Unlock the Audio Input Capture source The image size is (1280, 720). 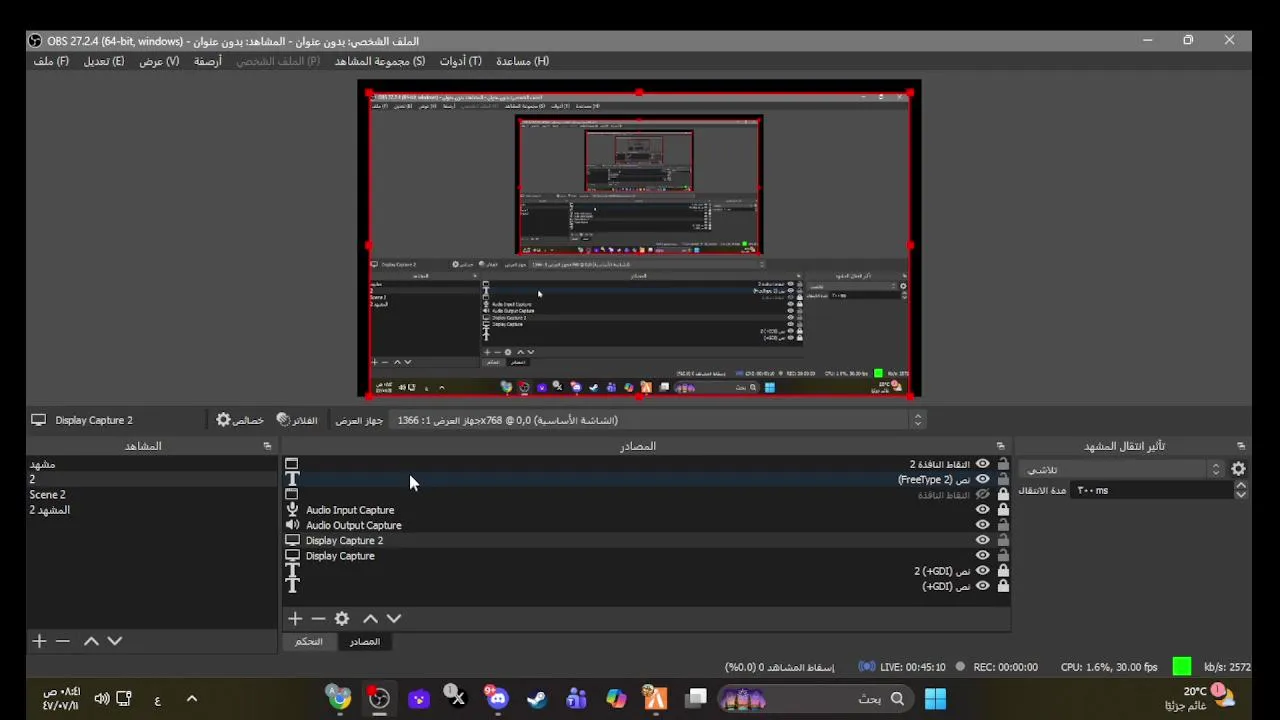[x=1003, y=510]
